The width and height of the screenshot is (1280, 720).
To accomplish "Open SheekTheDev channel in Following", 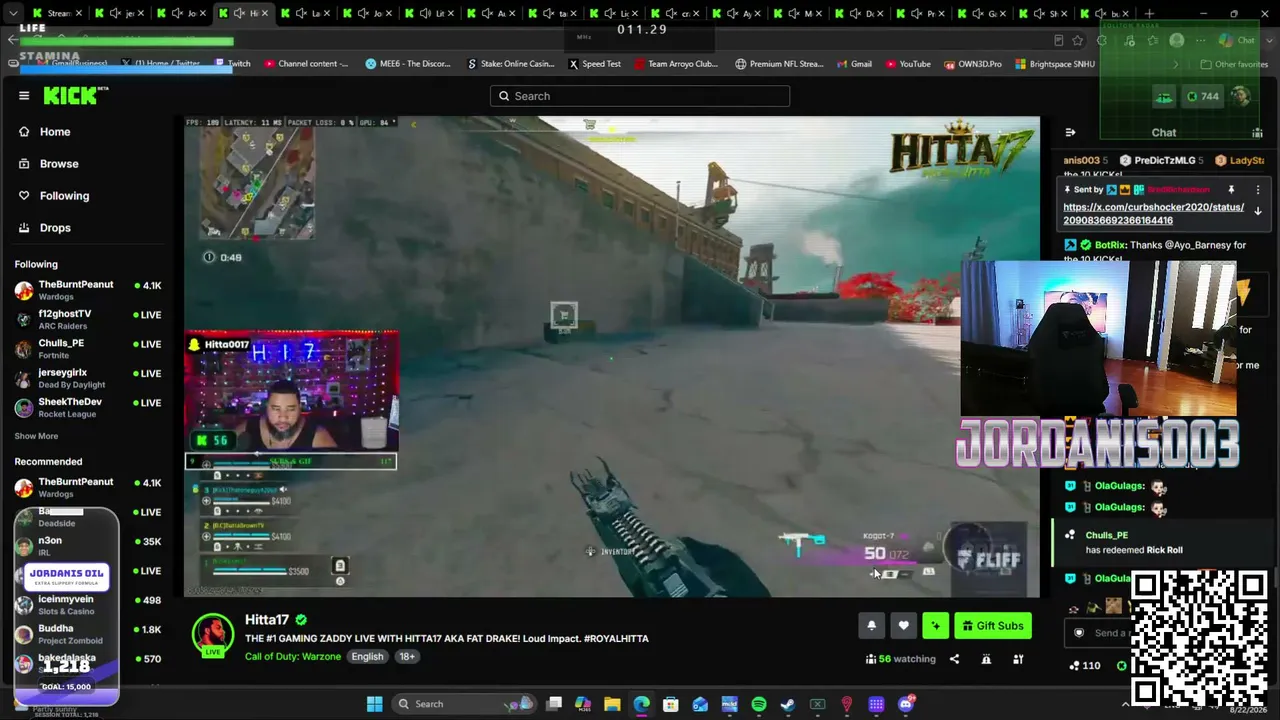I will (88, 407).
